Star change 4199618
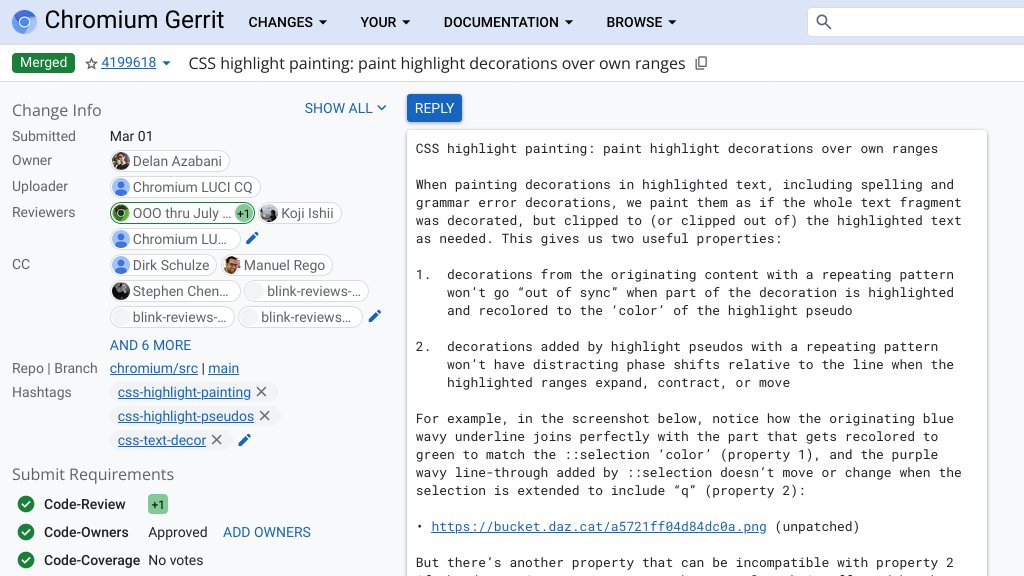This screenshot has width=1024, height=576. [x=91, y=63]
